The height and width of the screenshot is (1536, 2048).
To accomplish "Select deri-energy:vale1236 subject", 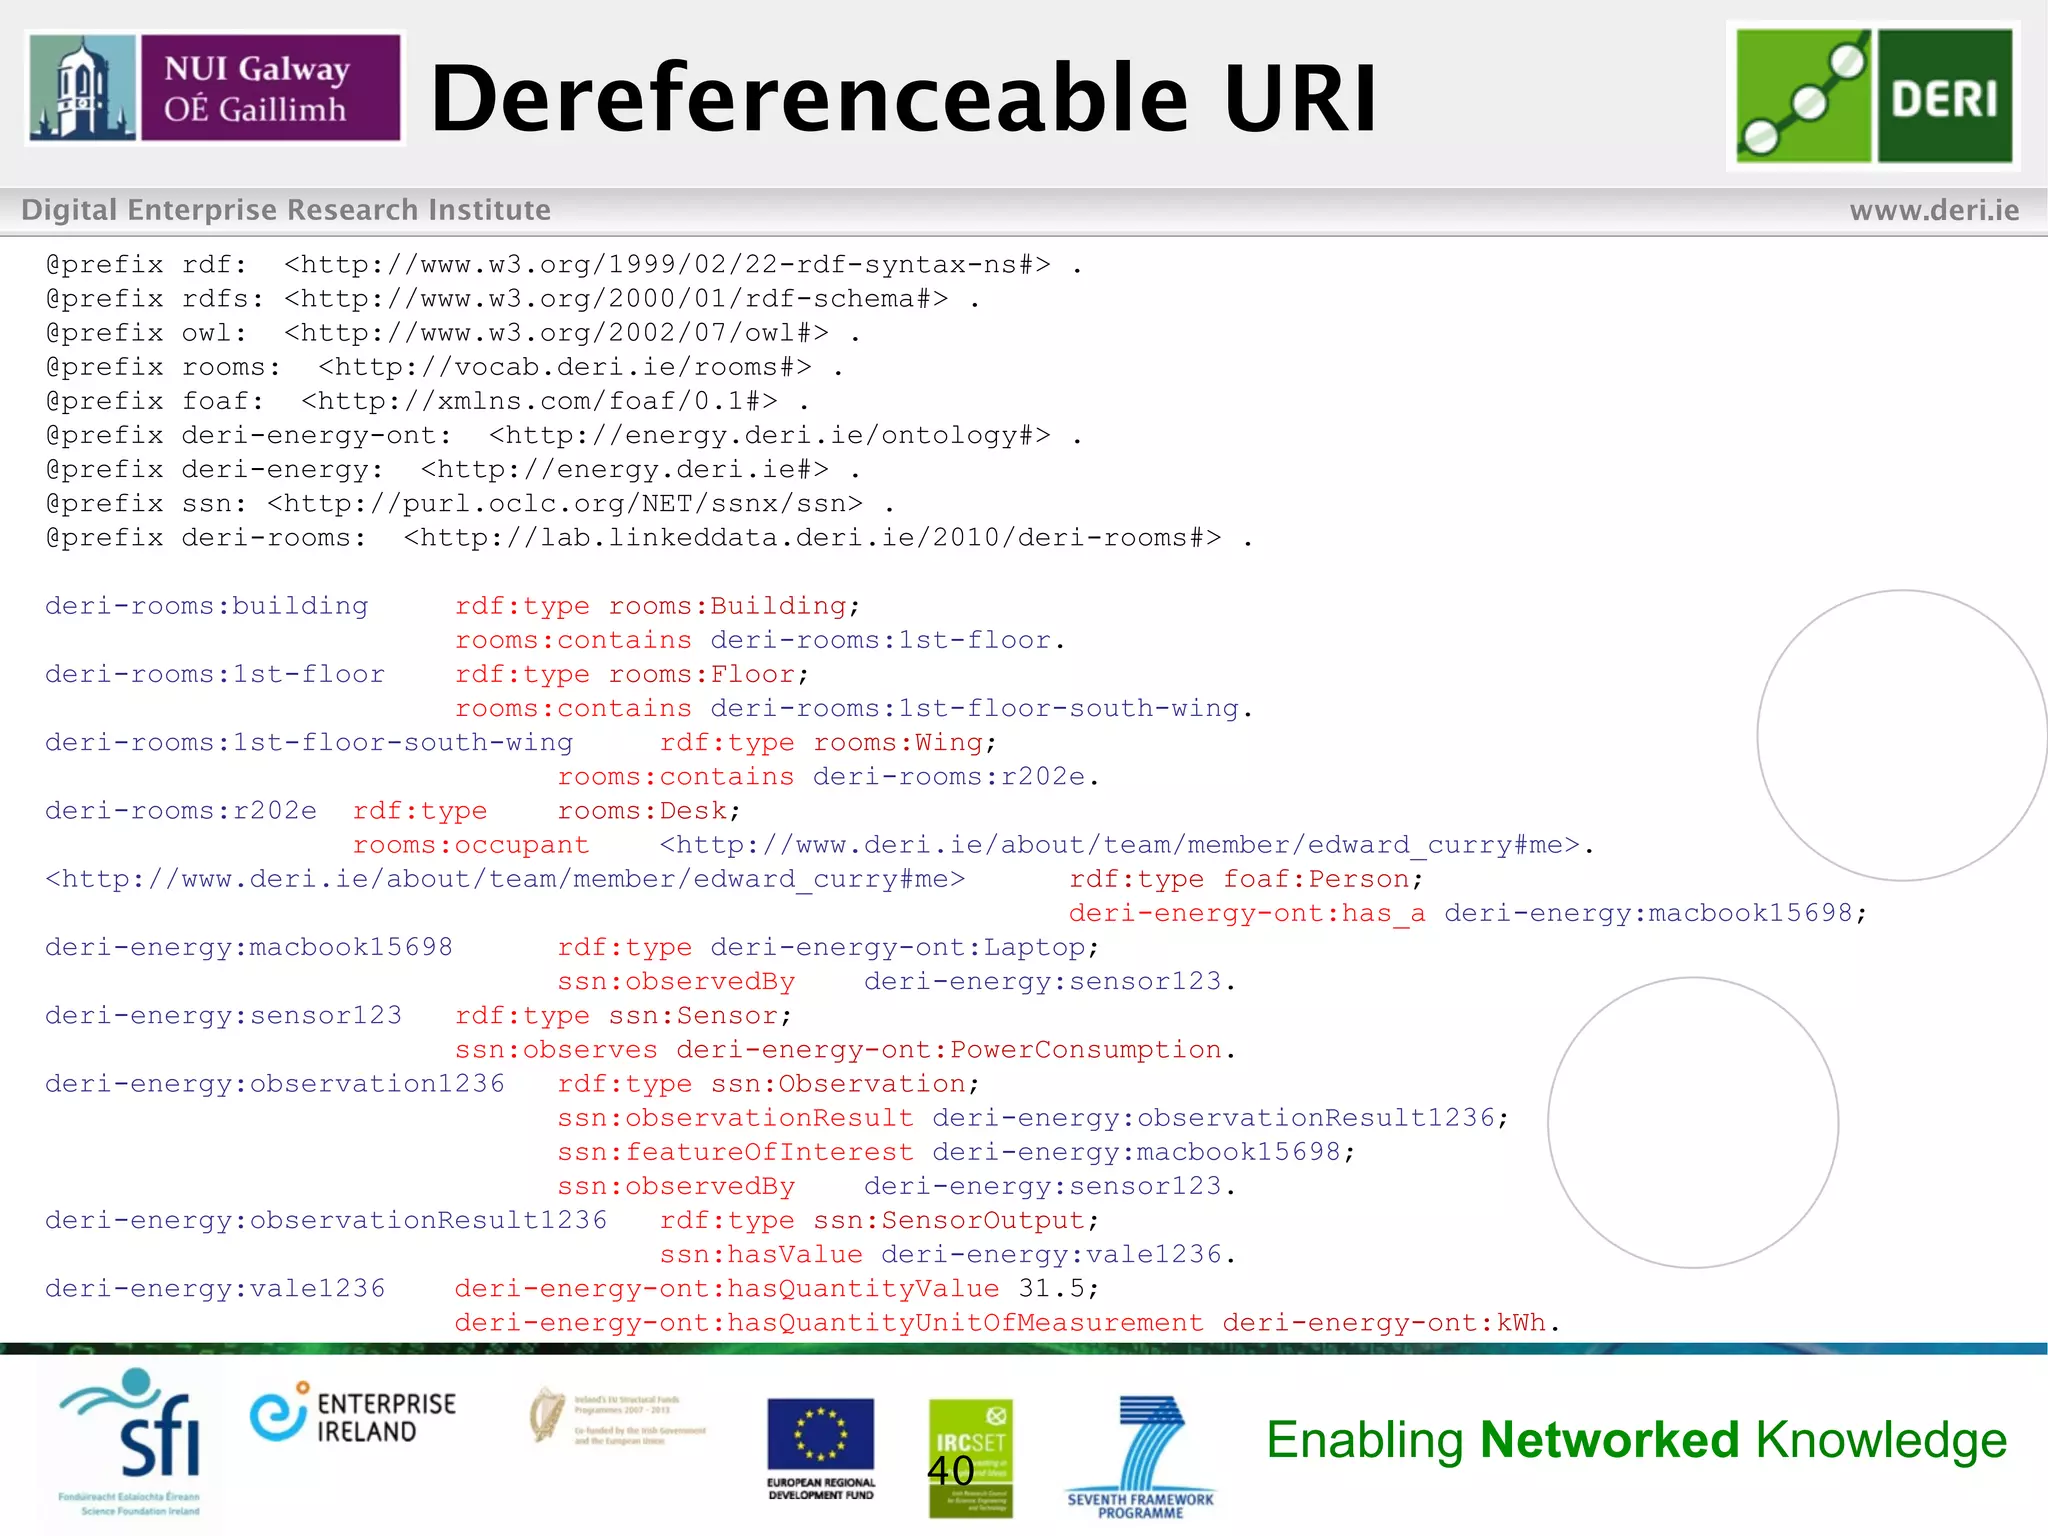I will tap(215, 1288).
